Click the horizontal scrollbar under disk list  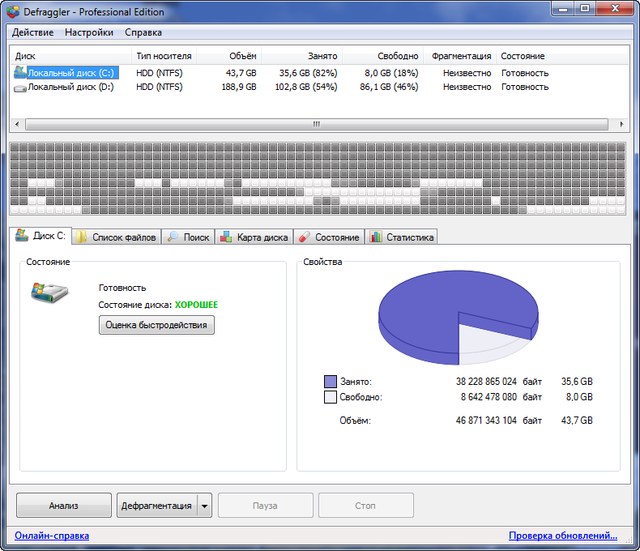click(x=316, y=125)
